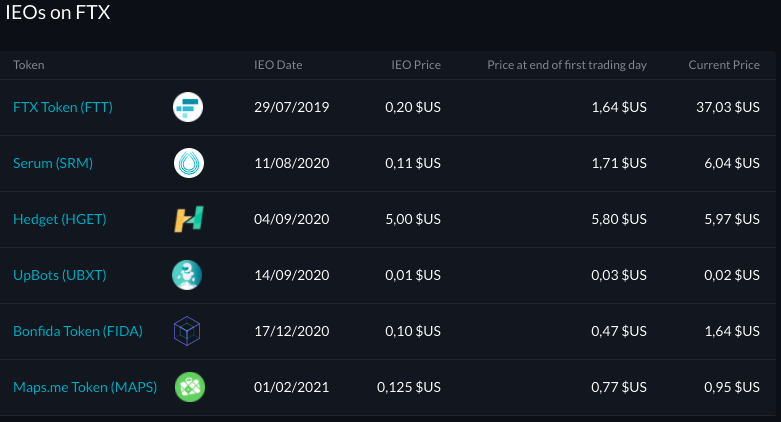781x422 pixels.
Task: Open the FTX Token (FTT) link
Action: 61,107
